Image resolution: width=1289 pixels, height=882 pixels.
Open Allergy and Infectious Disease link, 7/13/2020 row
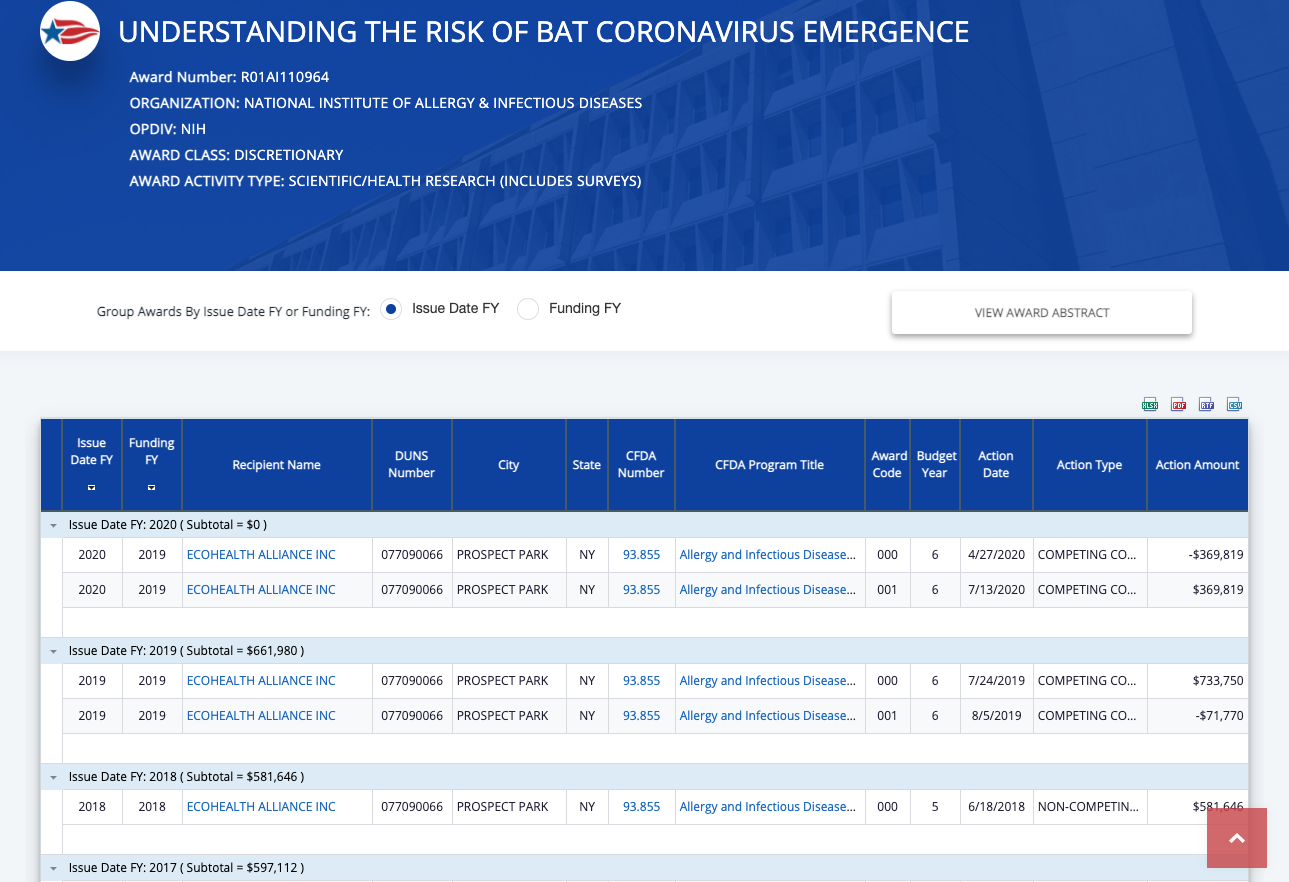tap(768, 590)
